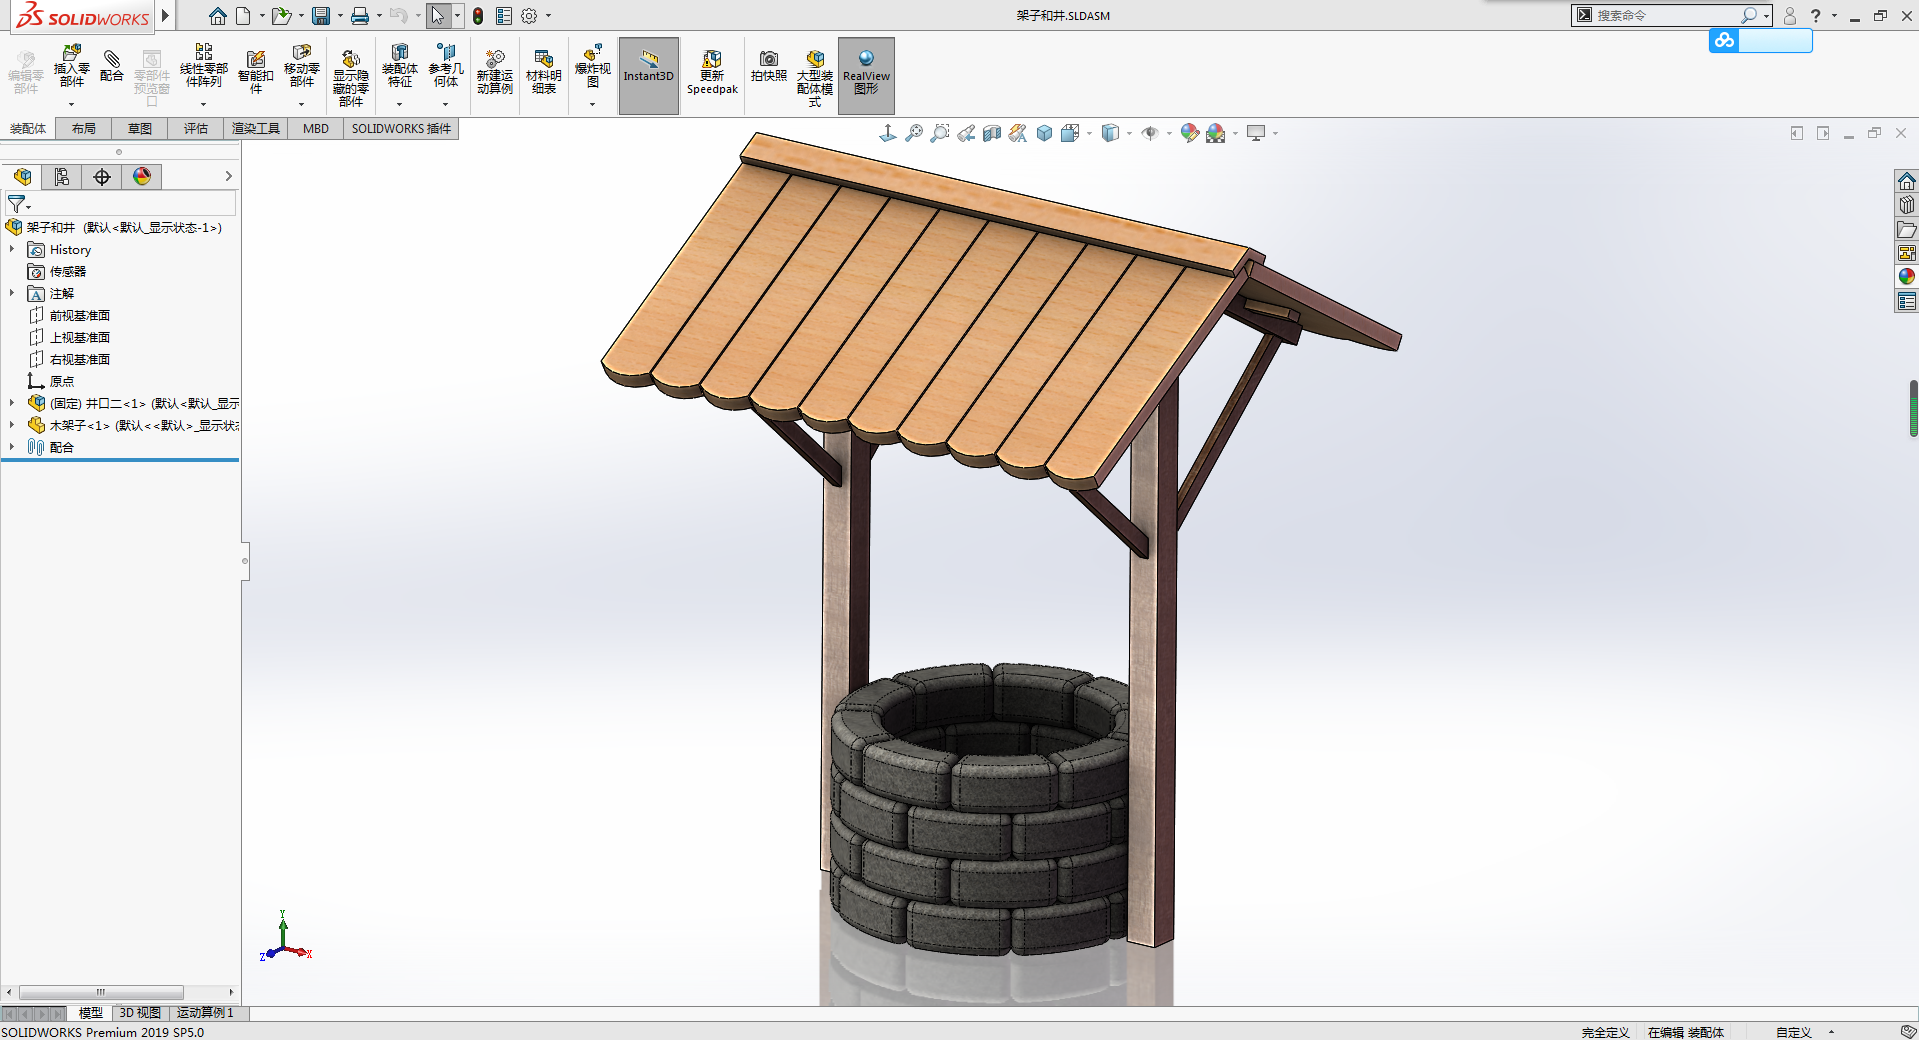Click Zoom to Area magnifier icon
The width and height of the screenshot is (1919, 1040).
click(x=940, y=133)
